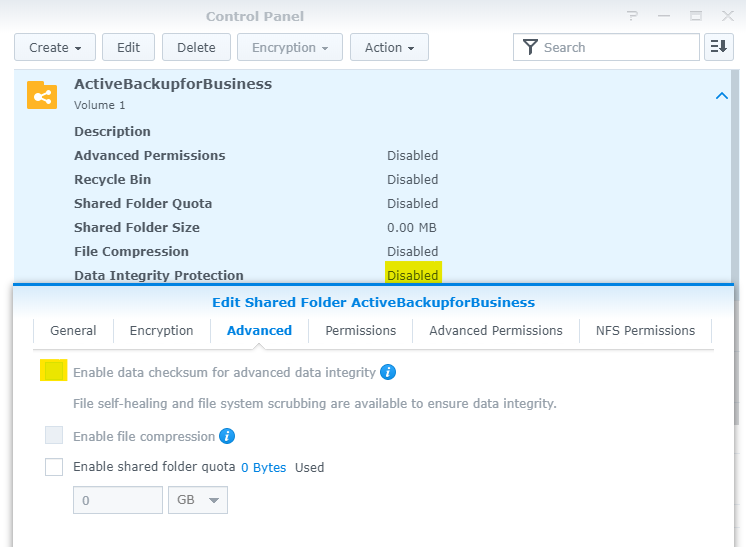This screenshot has height=547, width=746.
Task: Collapse ActiveBackupforBusiness details with the chevron
Action: tap(722, 96)
